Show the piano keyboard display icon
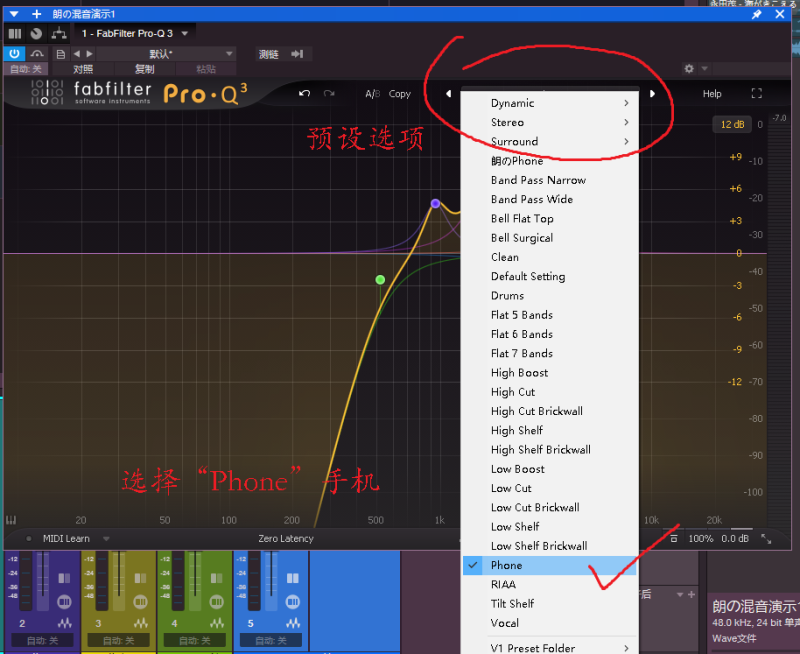 coord(12,520)
